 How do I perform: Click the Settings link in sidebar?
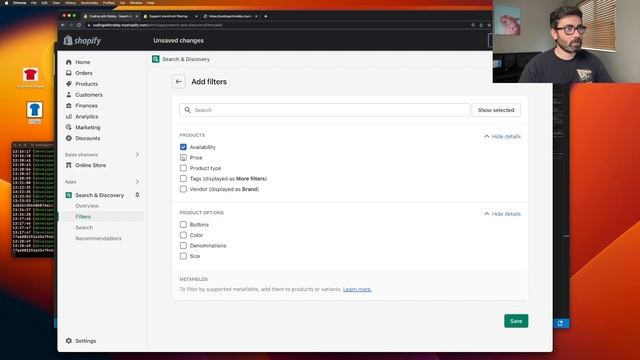[x=86, y=341]
